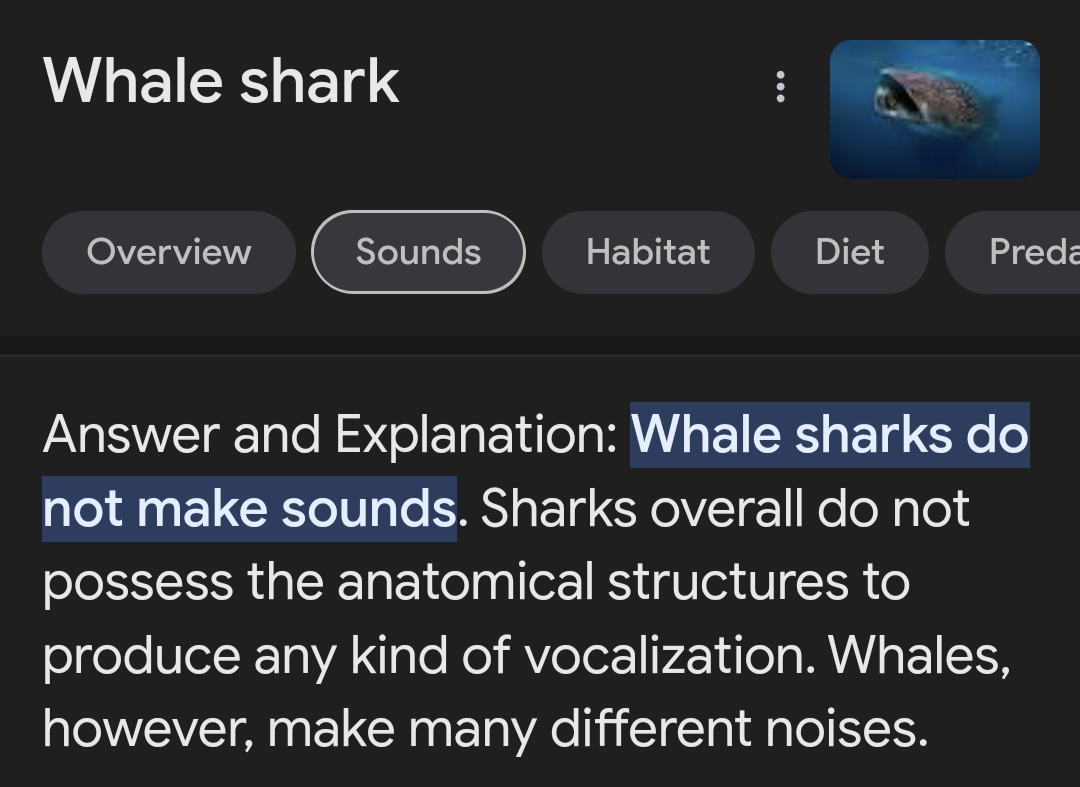The height and width of the screenshot is (787, 1080).
Task: Go to the Habitat chip
Action: pos(648,252)
